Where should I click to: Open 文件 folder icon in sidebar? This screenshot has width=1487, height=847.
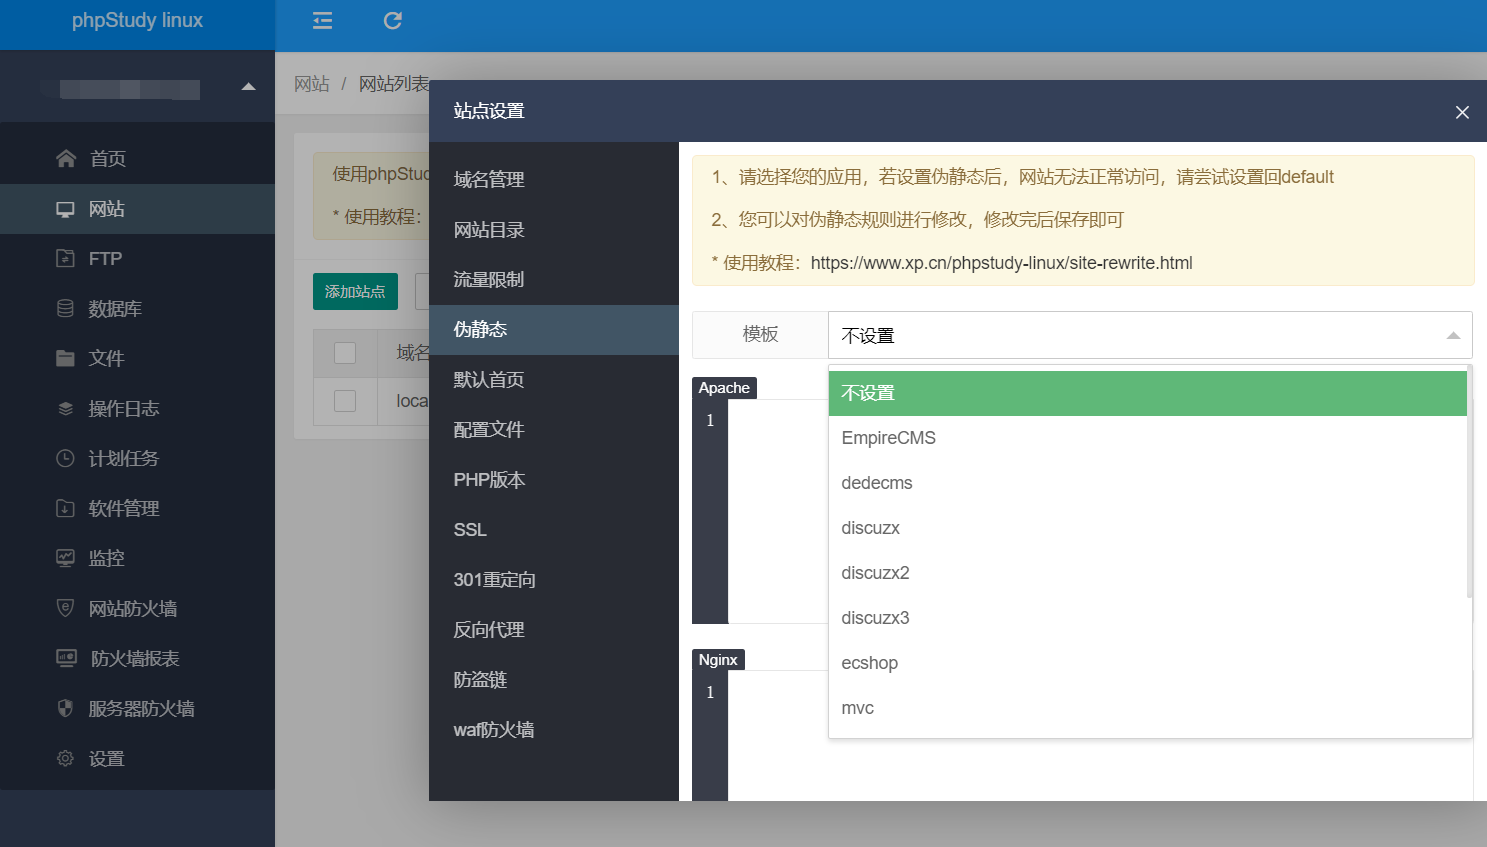pyautogui.click(x=65, y=358)
